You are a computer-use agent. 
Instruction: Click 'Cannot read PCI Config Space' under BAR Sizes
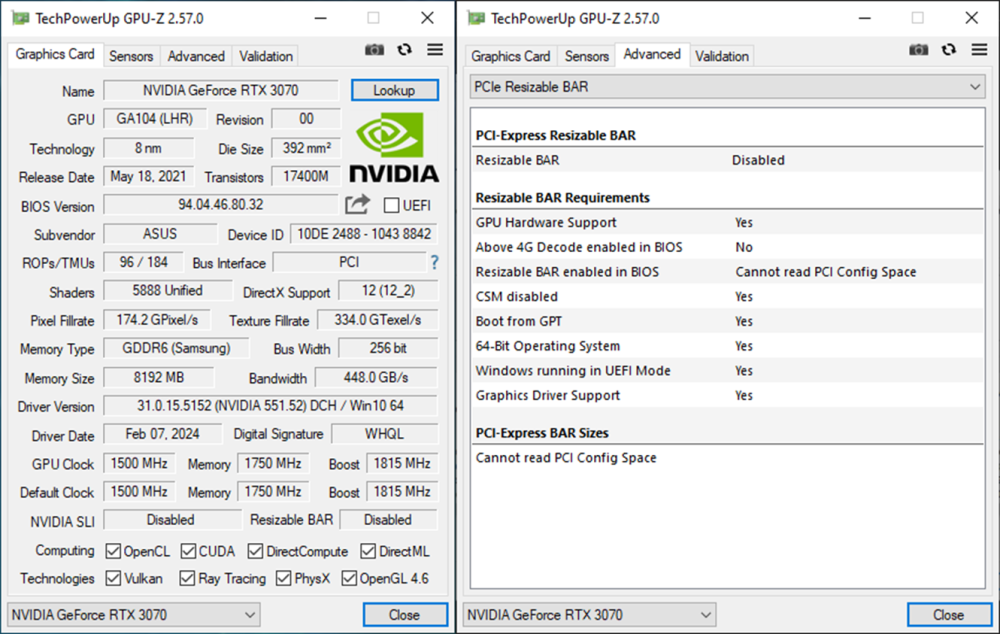pos(566,457)
